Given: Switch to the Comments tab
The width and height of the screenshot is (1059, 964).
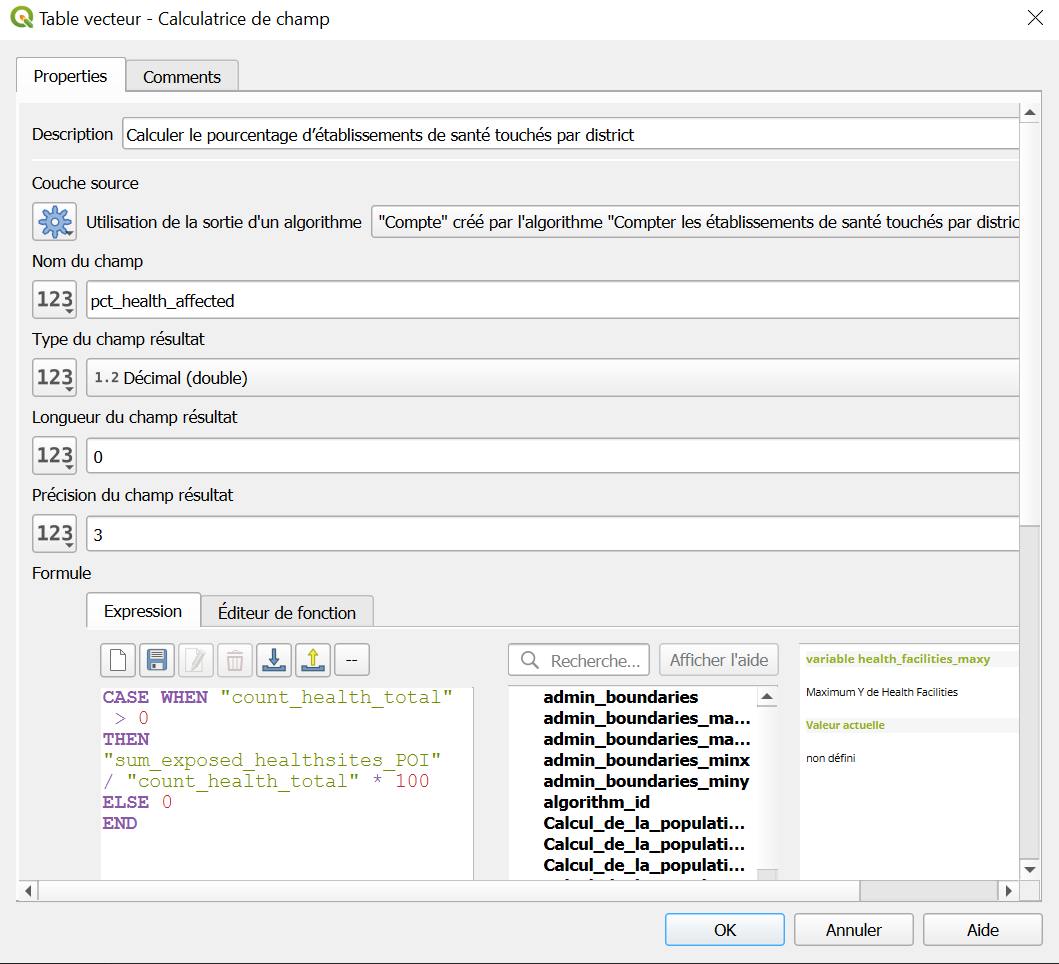Looking at the screenshot, I should click(182, 77).
